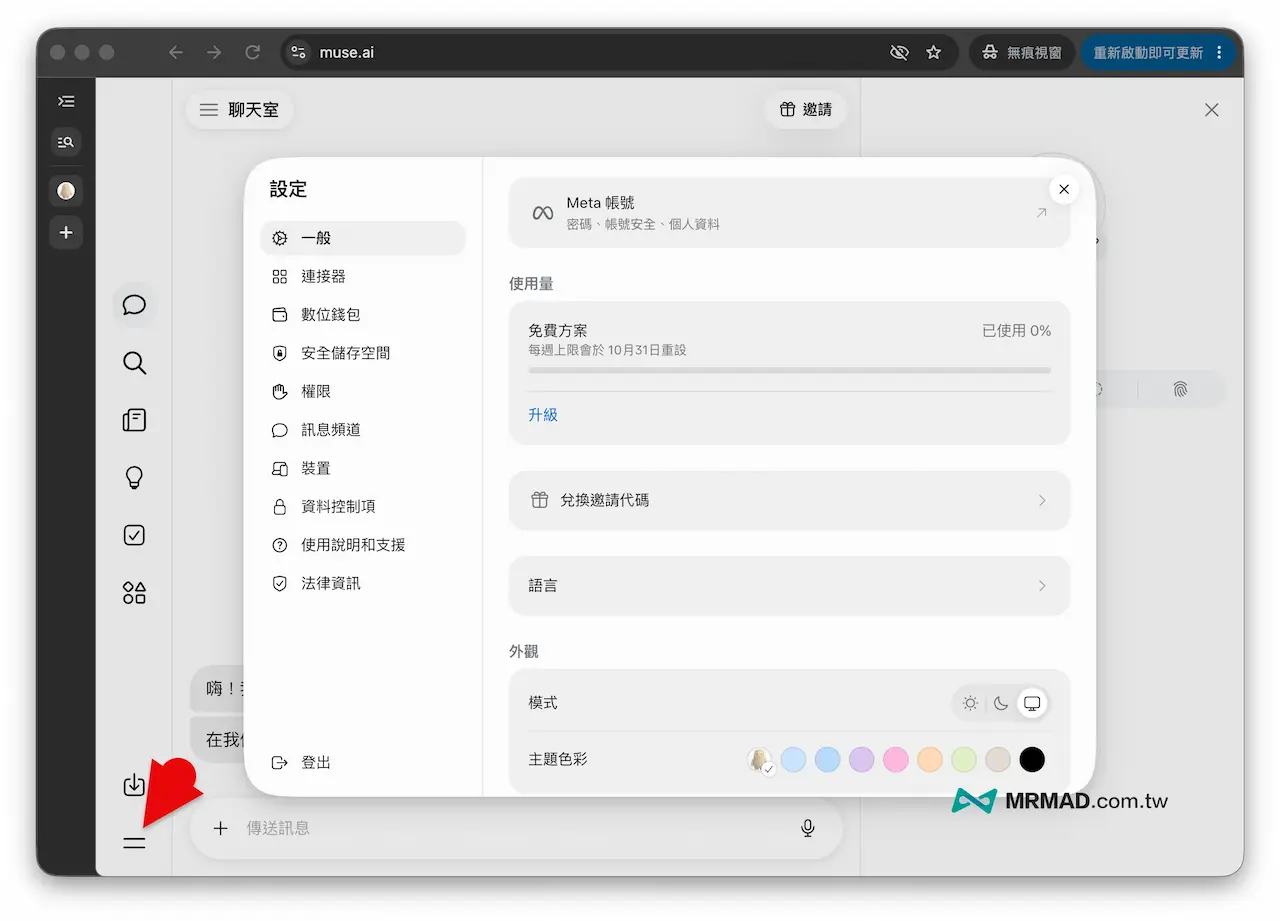Switch to the 連接器 settings section
1280x921 pixels.
click(363, 276)
